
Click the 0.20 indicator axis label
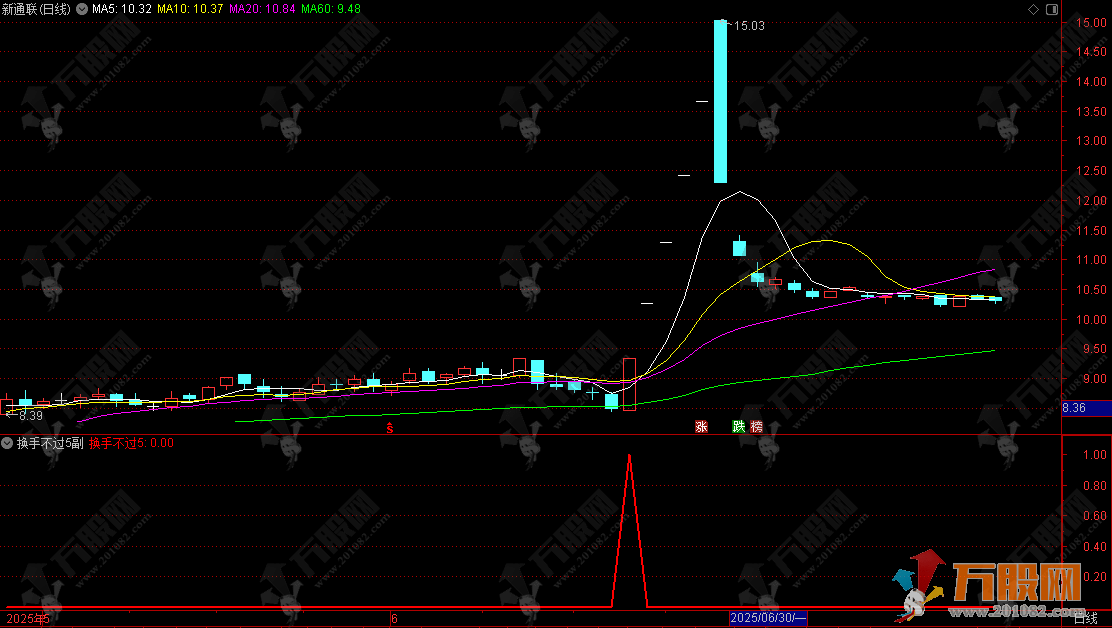[x=1095, y=577]
